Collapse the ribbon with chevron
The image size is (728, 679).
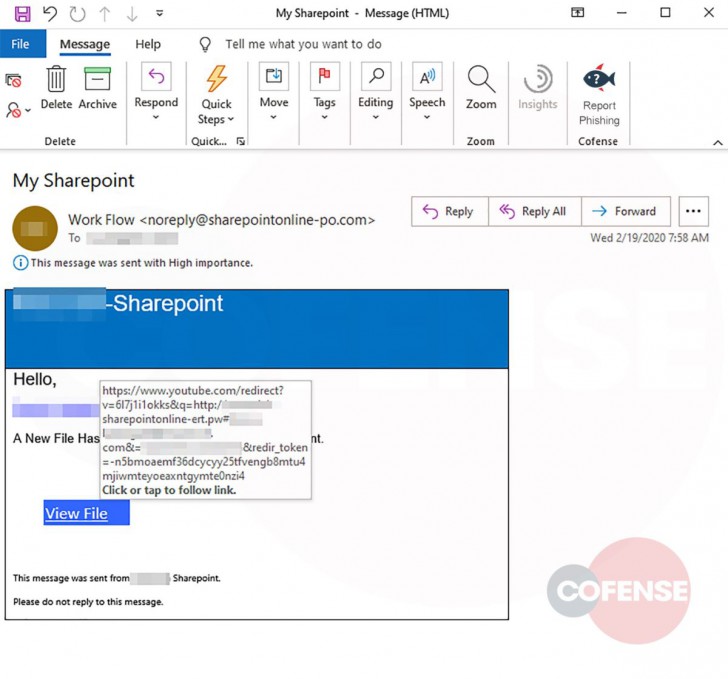(x=718, y=143)
